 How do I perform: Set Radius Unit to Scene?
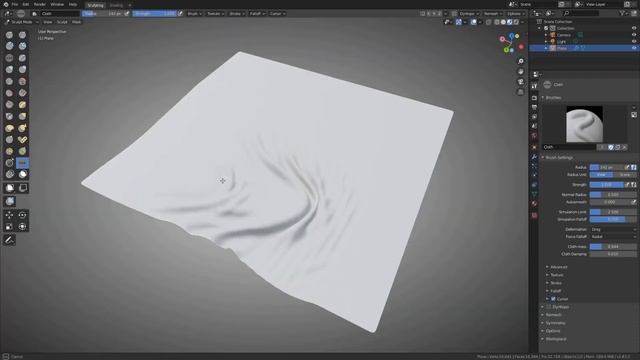[625, 175]
